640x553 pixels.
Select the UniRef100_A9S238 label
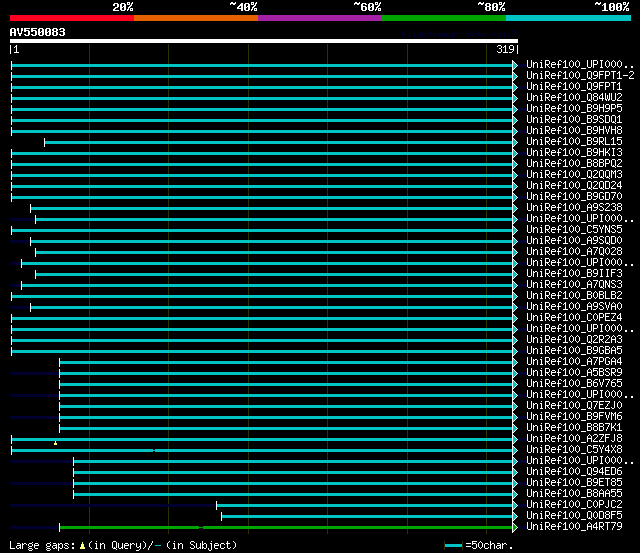pos(574,208)
